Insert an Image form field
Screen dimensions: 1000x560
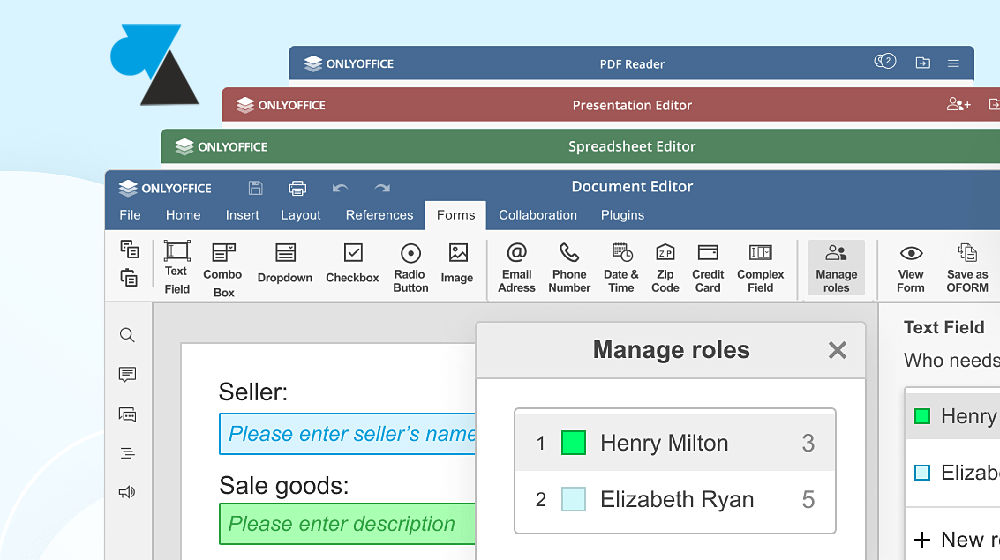457,263
